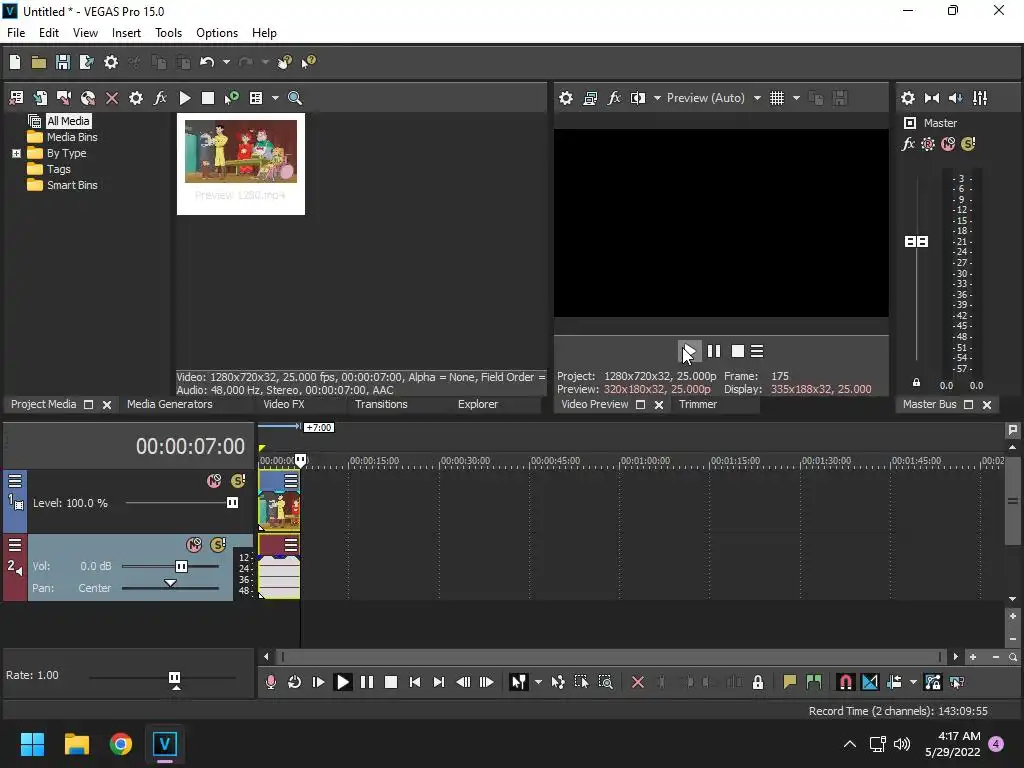Open audio track 2 hamburger menu
This screenshot has height=768, width=1024.
(x=15, y=545)
